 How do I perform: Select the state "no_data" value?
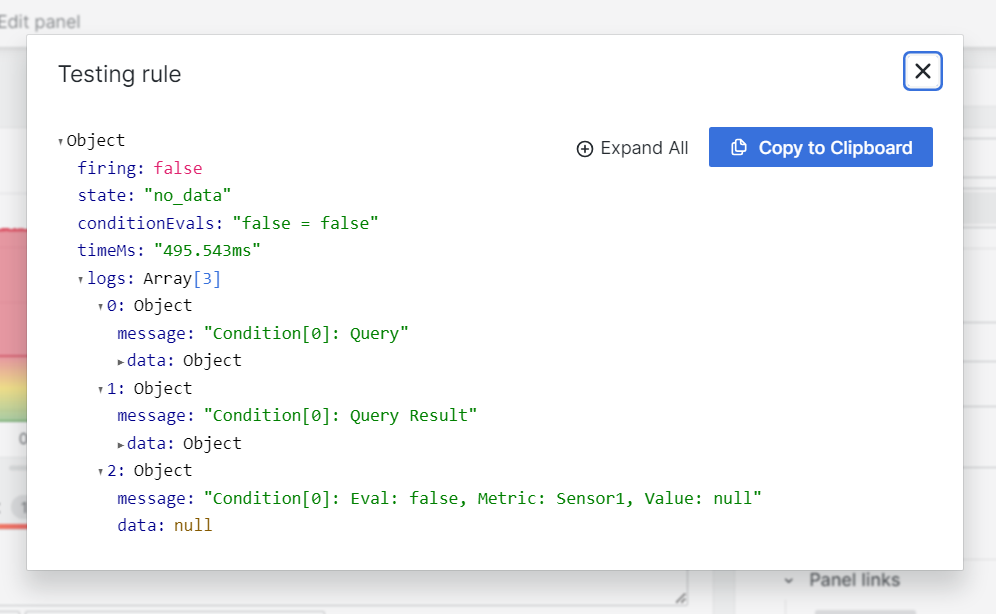click(x=187, y=196)
